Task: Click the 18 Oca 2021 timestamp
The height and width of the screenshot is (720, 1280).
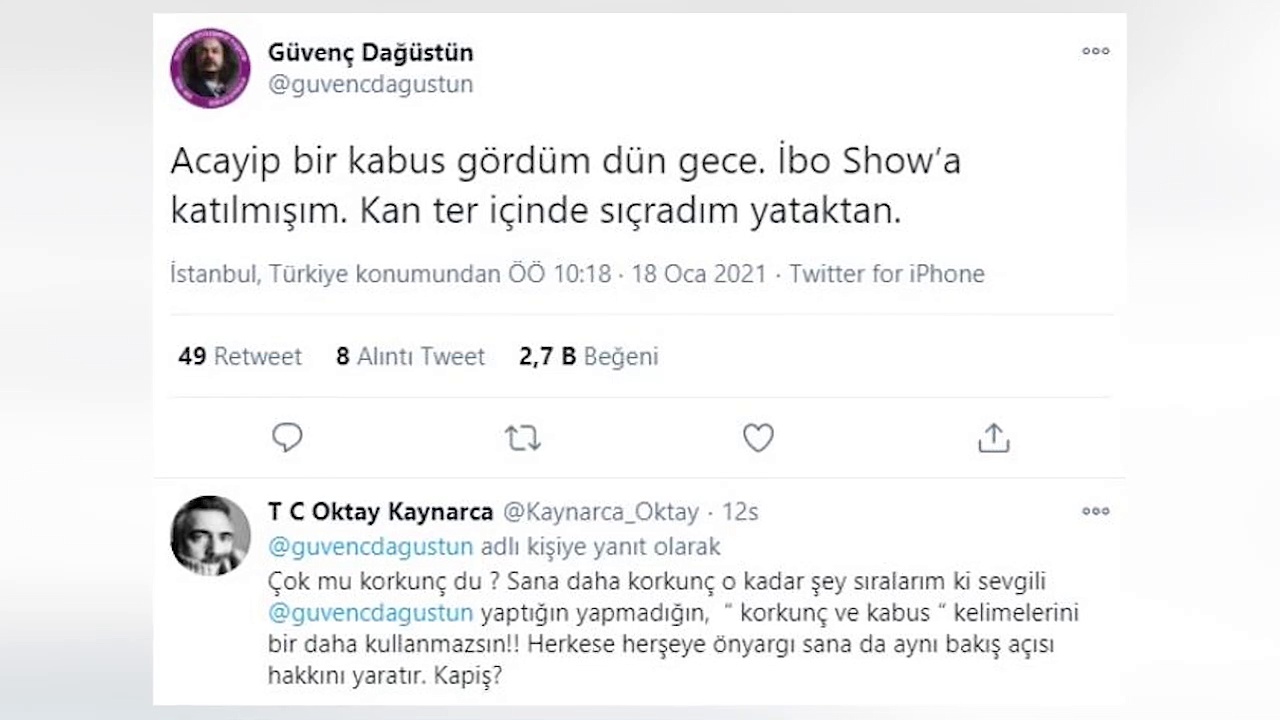Action: coord(699,274)
